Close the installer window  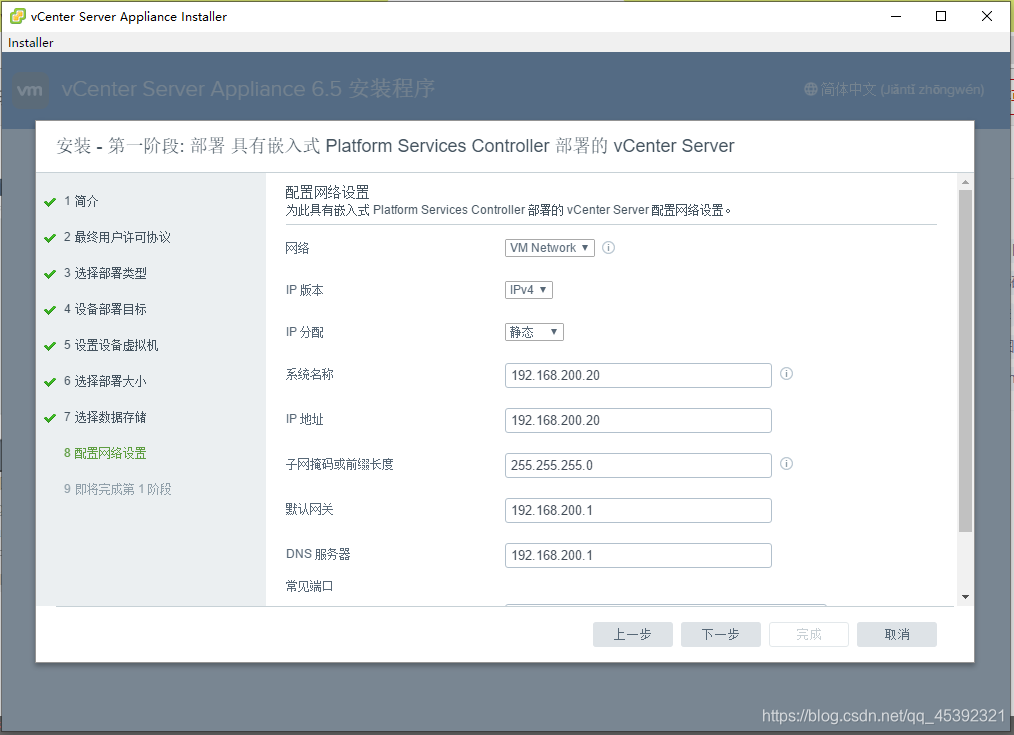(987, 16)
